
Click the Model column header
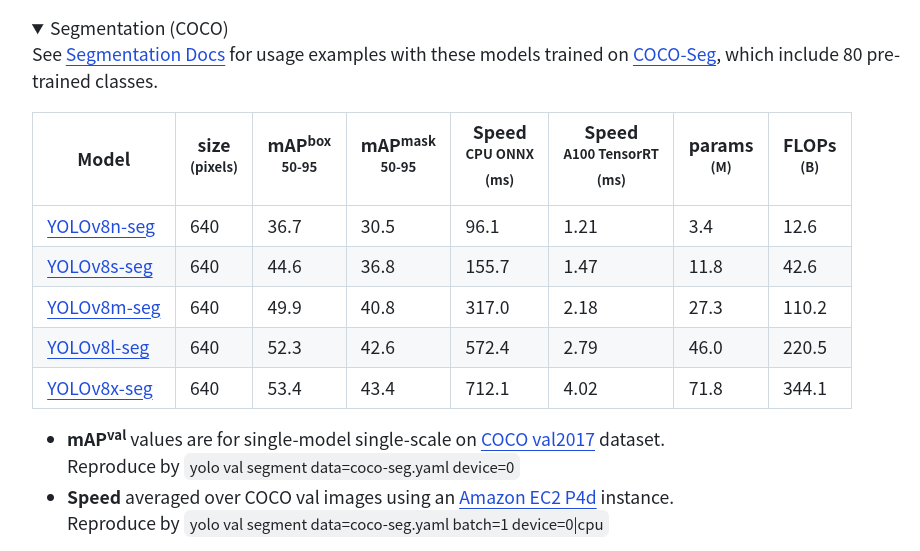pyautogui.click(x=104, y=159)
